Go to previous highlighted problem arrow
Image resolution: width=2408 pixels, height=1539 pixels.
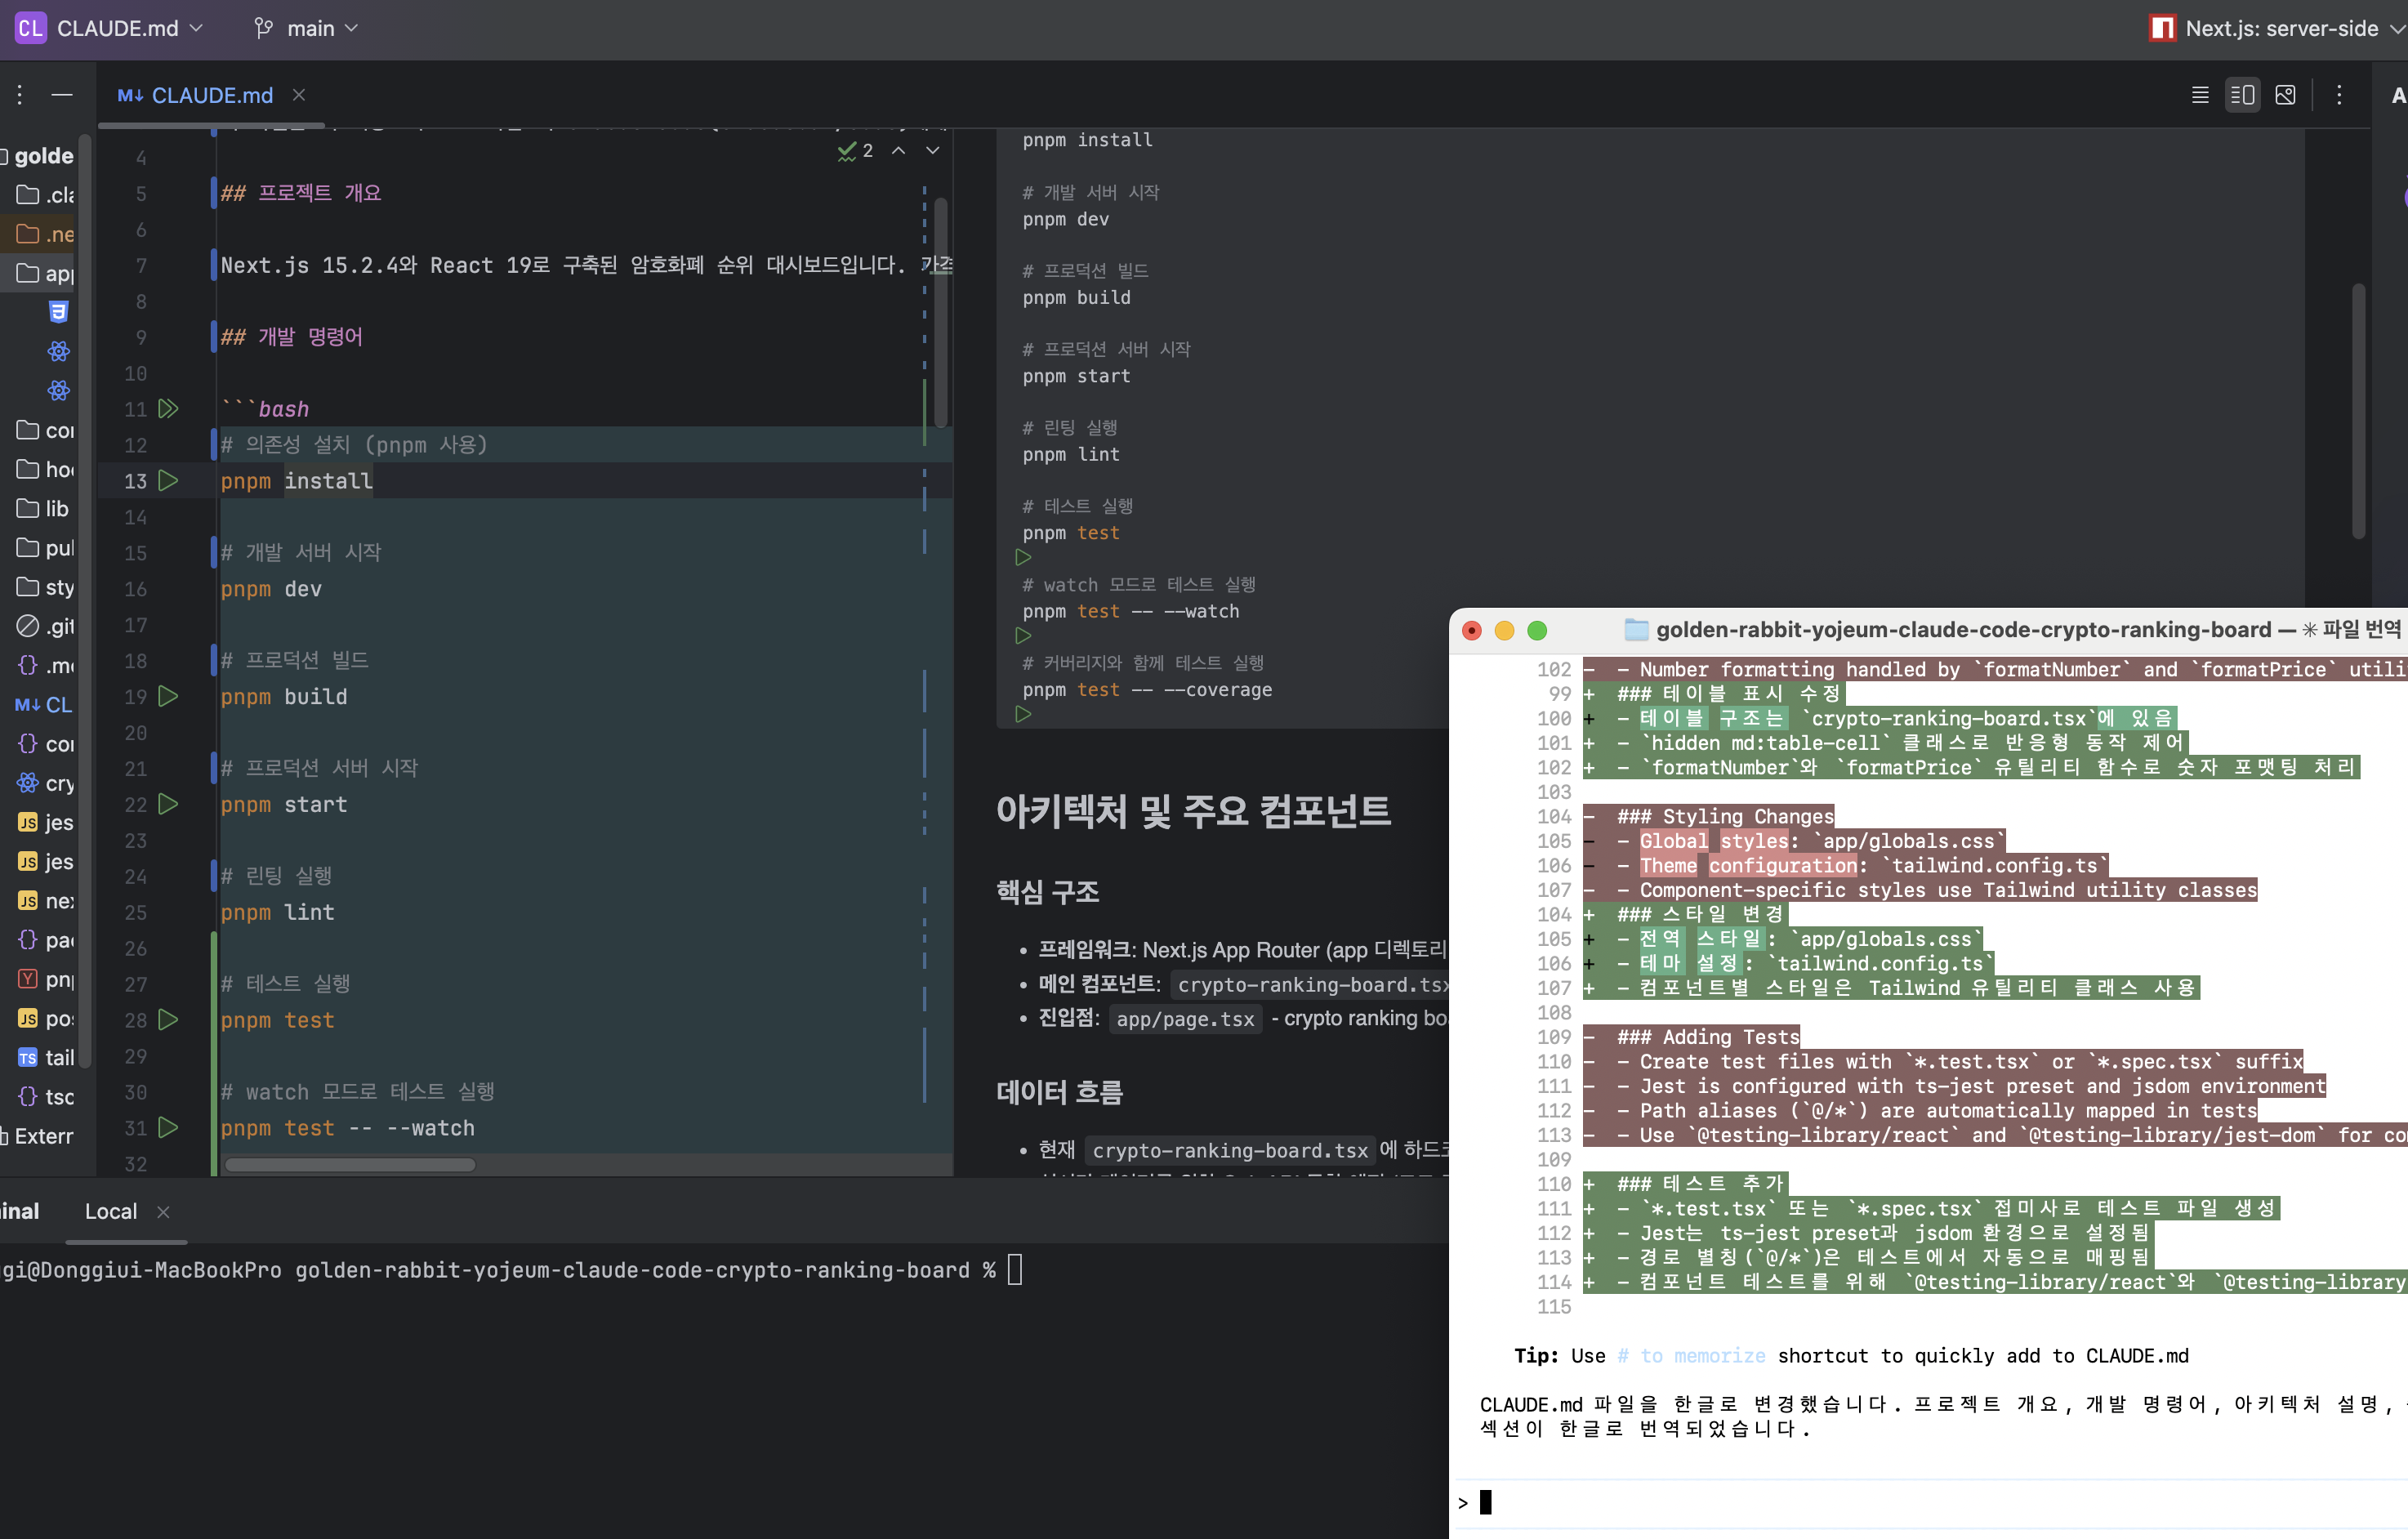tap(899, 151)
